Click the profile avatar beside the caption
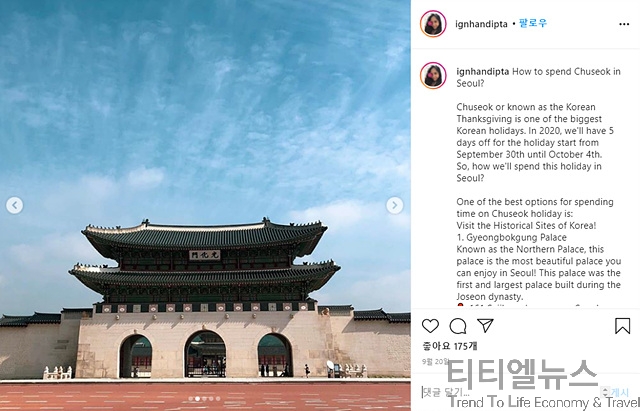Viewport: 640px width, 411px height. [433, 76]
